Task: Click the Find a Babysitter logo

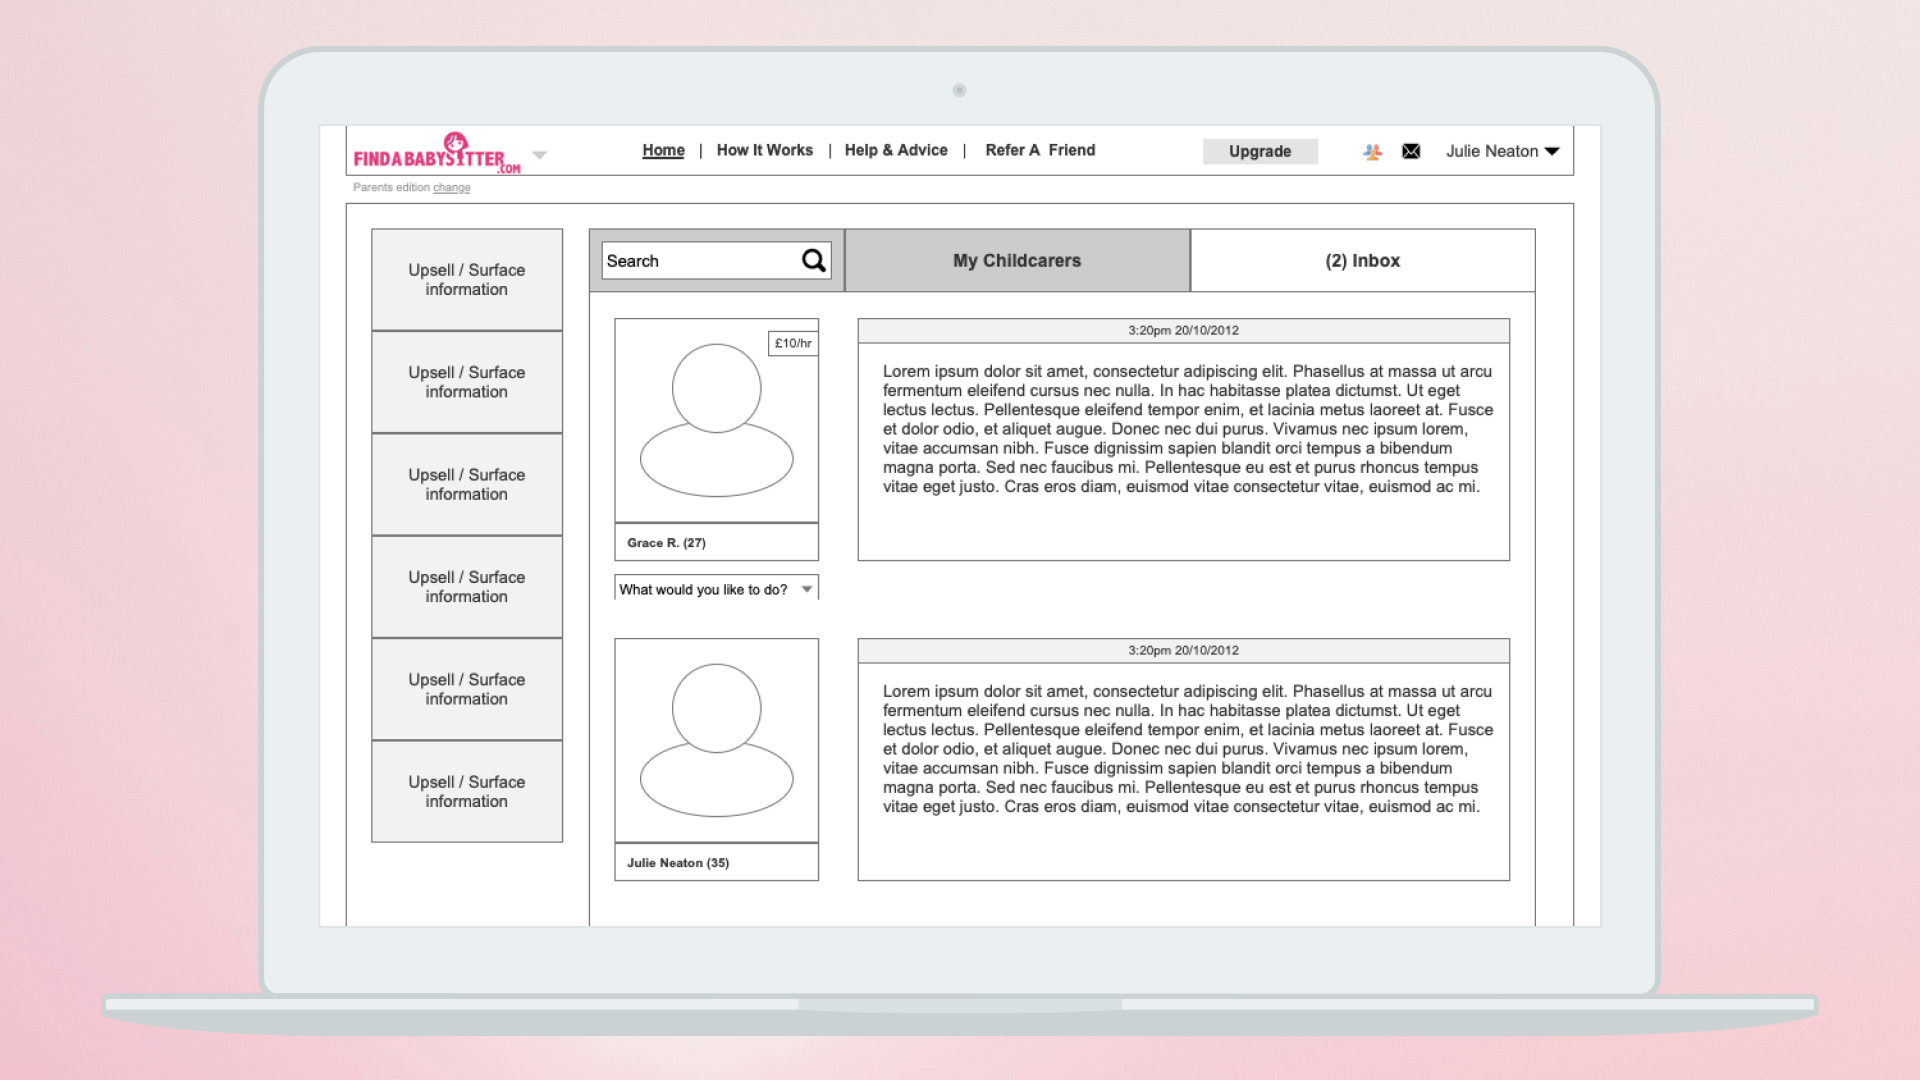Action: 436,153
